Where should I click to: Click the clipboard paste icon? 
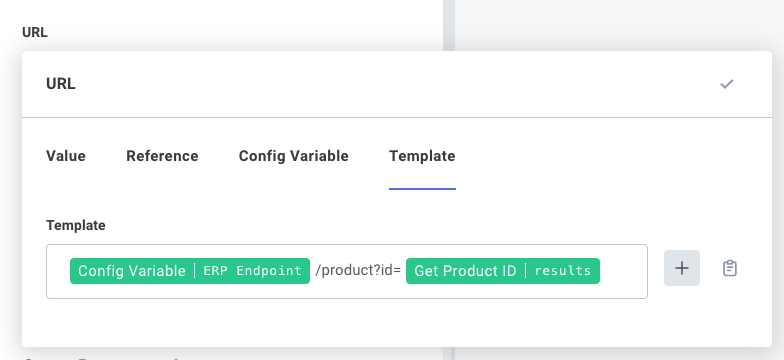tap(730, 268)
